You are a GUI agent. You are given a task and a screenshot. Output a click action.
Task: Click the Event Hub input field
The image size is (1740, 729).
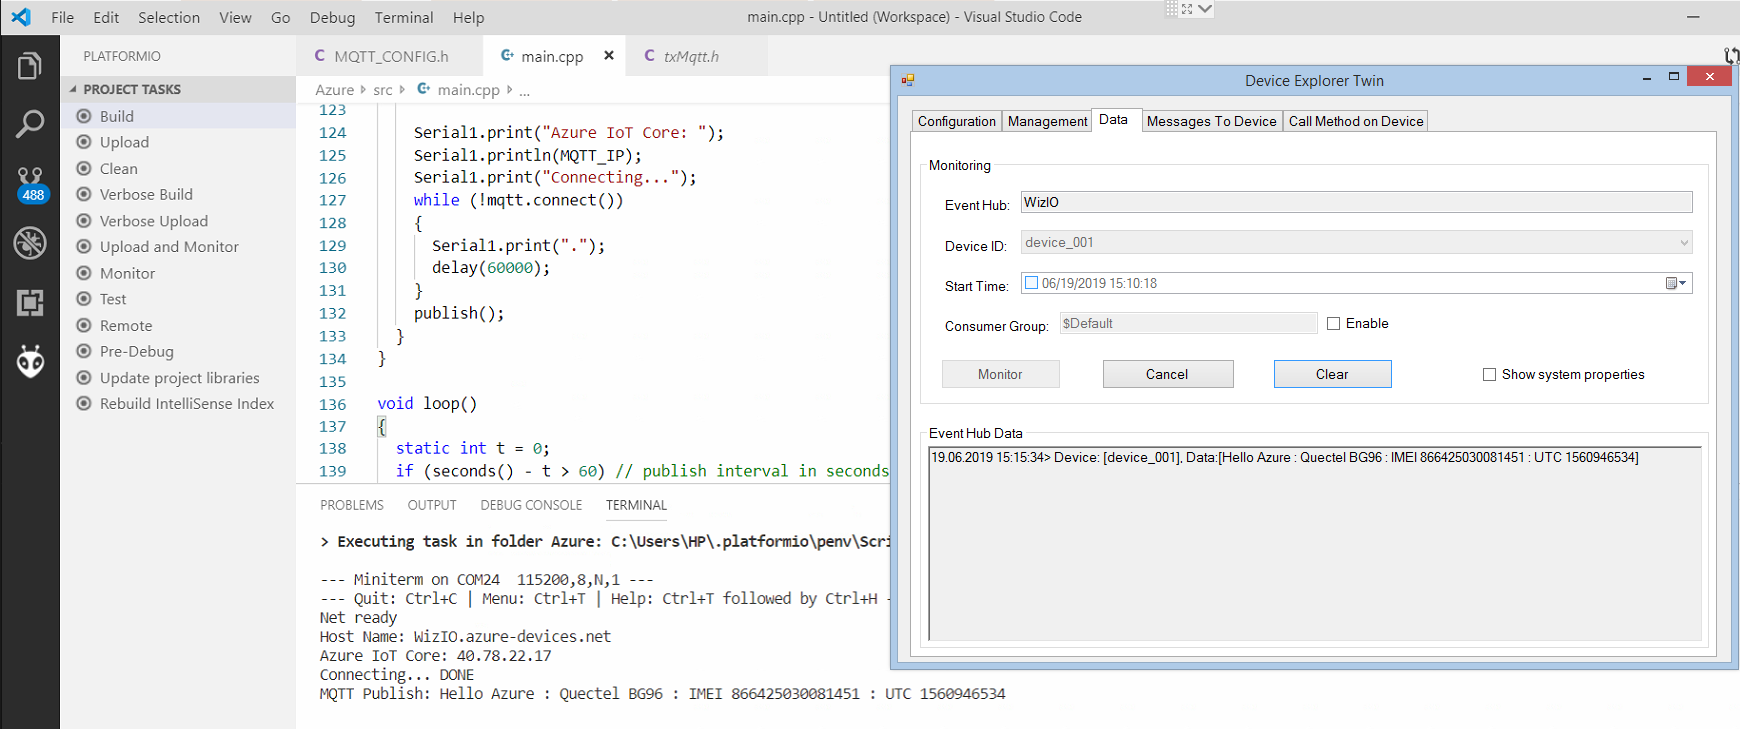(x=1356, y=202)
